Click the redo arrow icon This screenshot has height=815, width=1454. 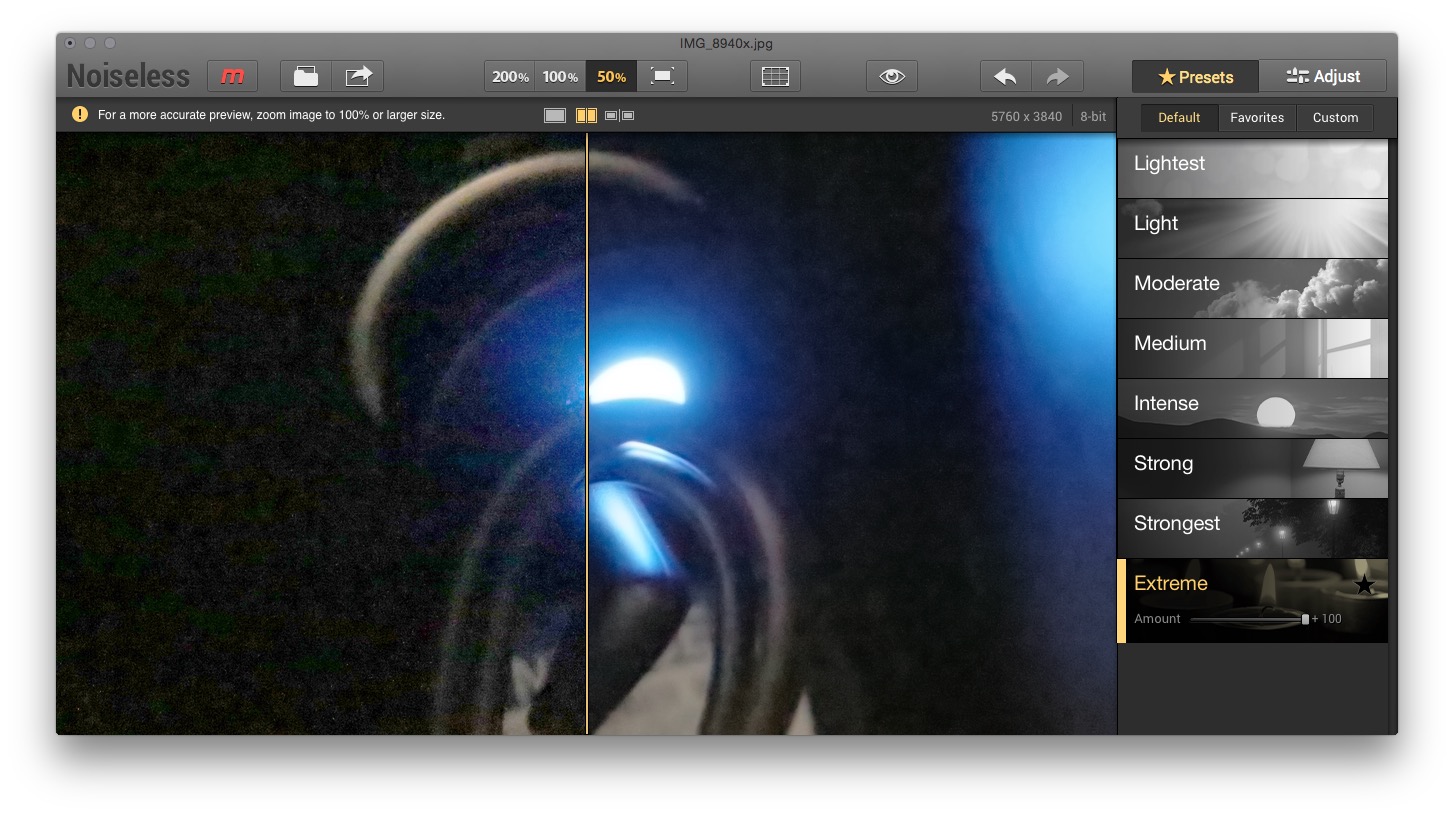coord(1057,76)
